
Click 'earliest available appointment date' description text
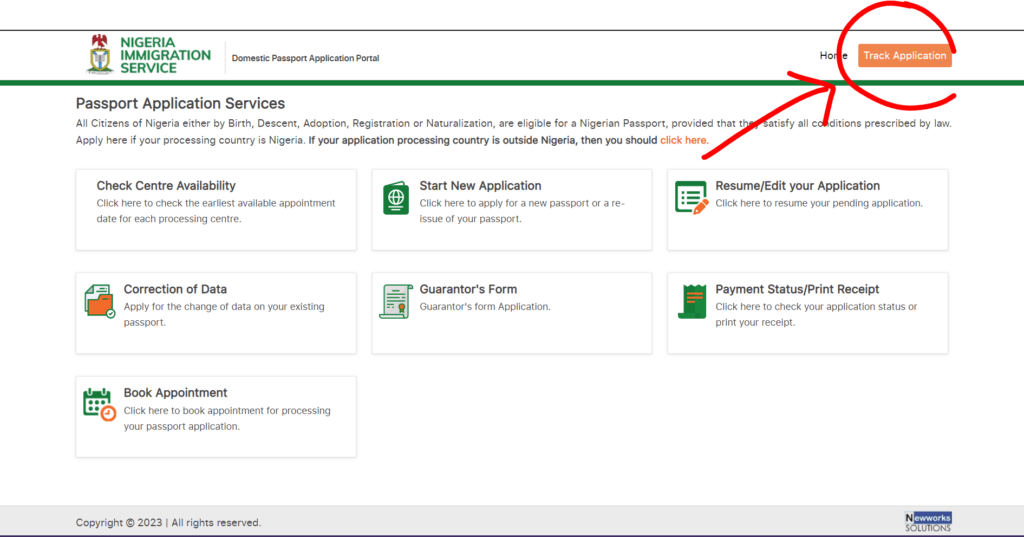pyautogui.click(x=216, y=211)
